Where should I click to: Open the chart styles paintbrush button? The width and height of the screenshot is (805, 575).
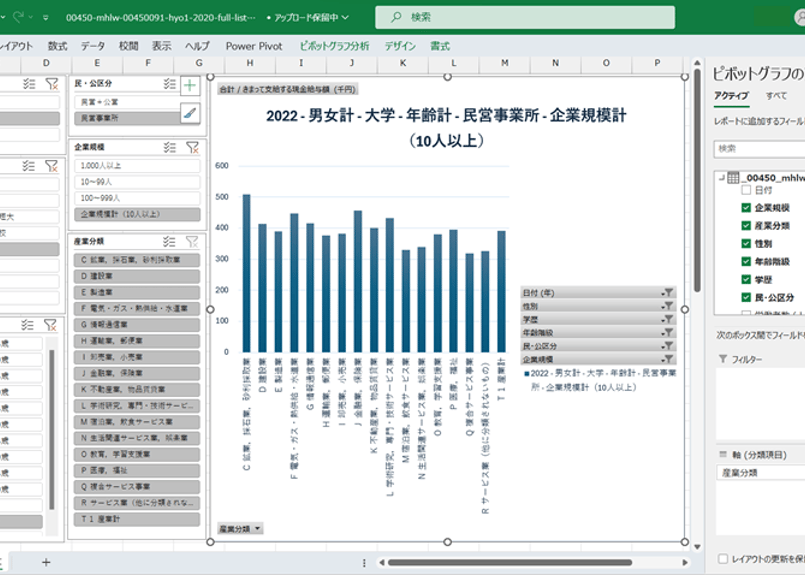click(190, 113)
